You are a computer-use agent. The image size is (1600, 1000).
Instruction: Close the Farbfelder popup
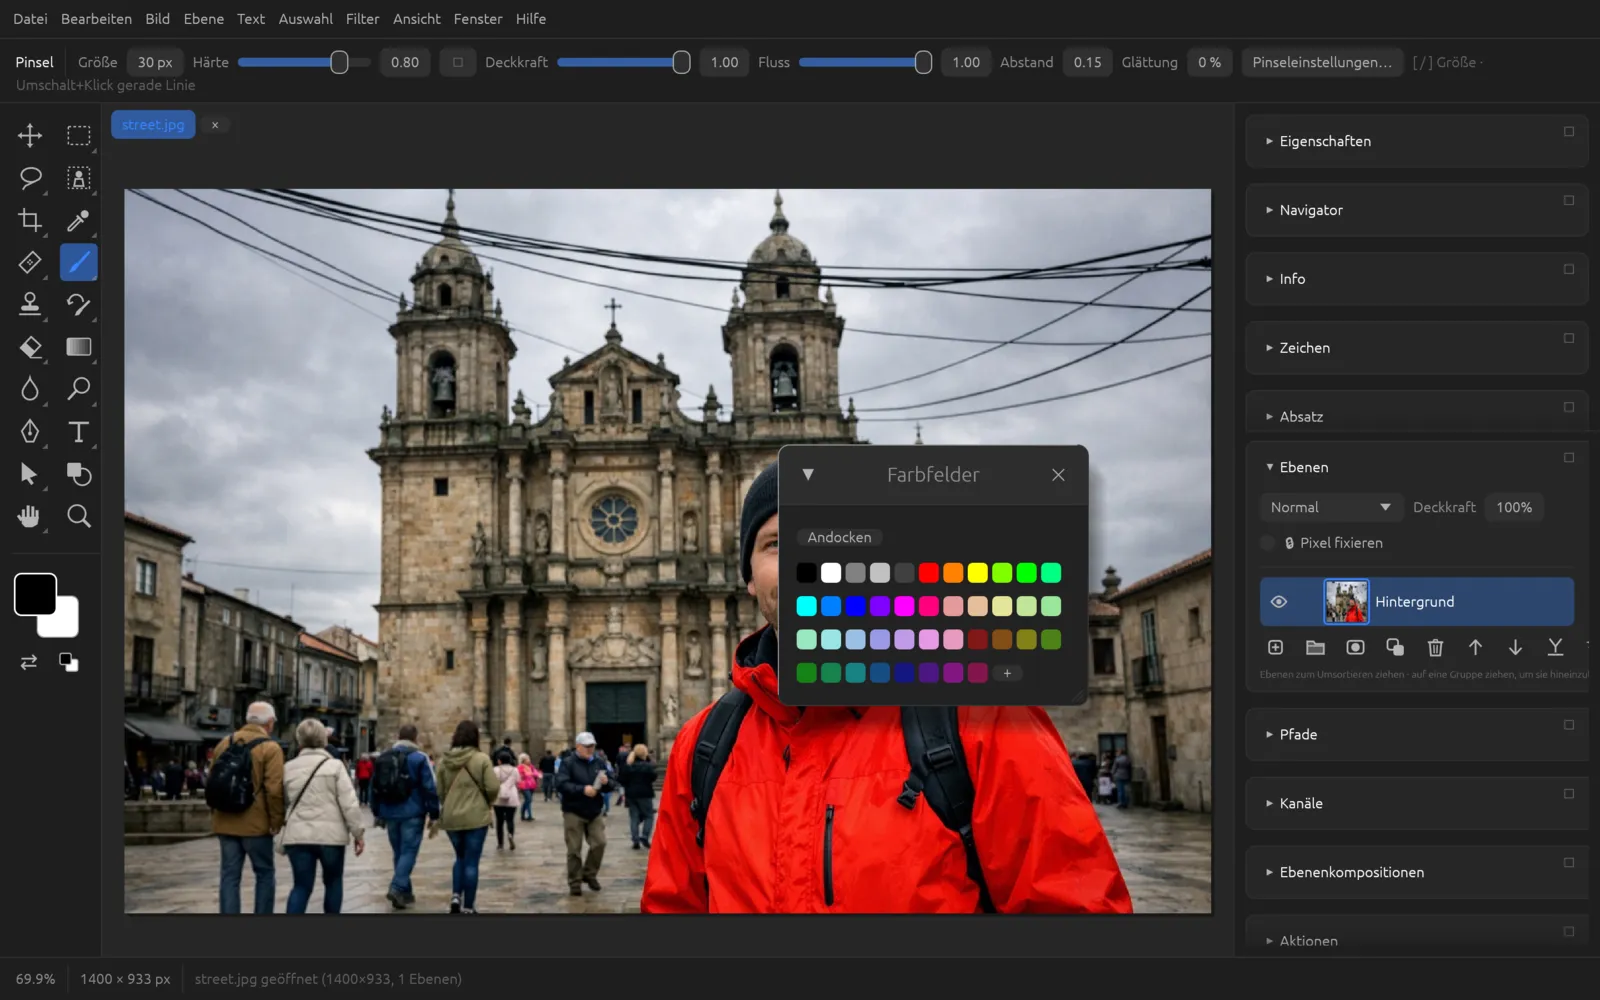(1058, 475)
